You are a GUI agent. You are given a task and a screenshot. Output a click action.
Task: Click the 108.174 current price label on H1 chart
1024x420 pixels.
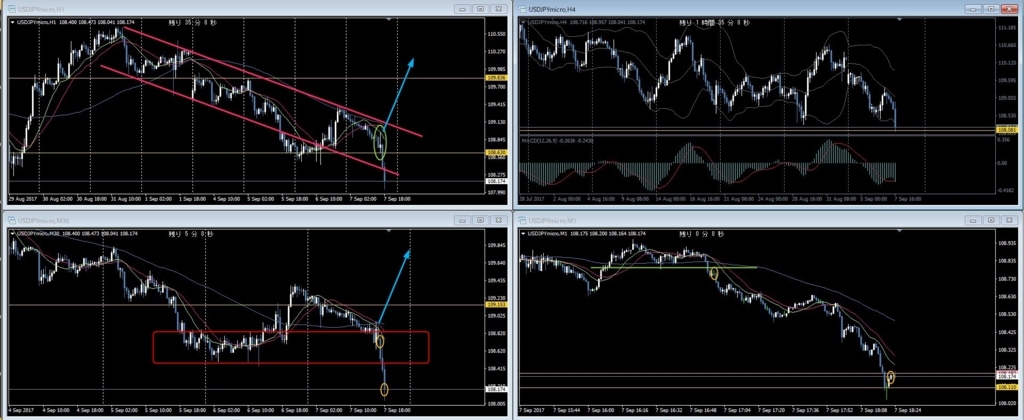(496, 181)
